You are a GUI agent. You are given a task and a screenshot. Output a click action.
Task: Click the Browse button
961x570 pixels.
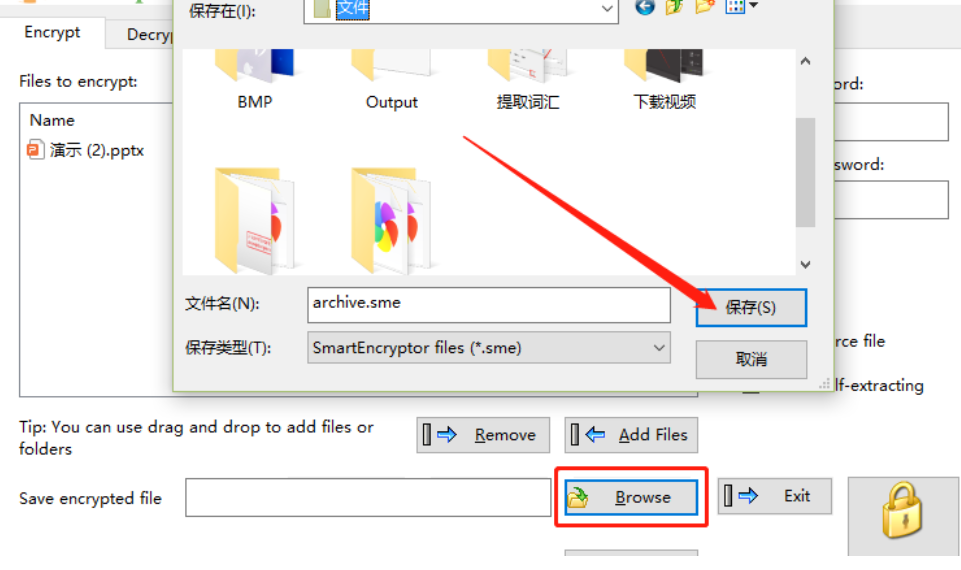(x=631, y=497)
